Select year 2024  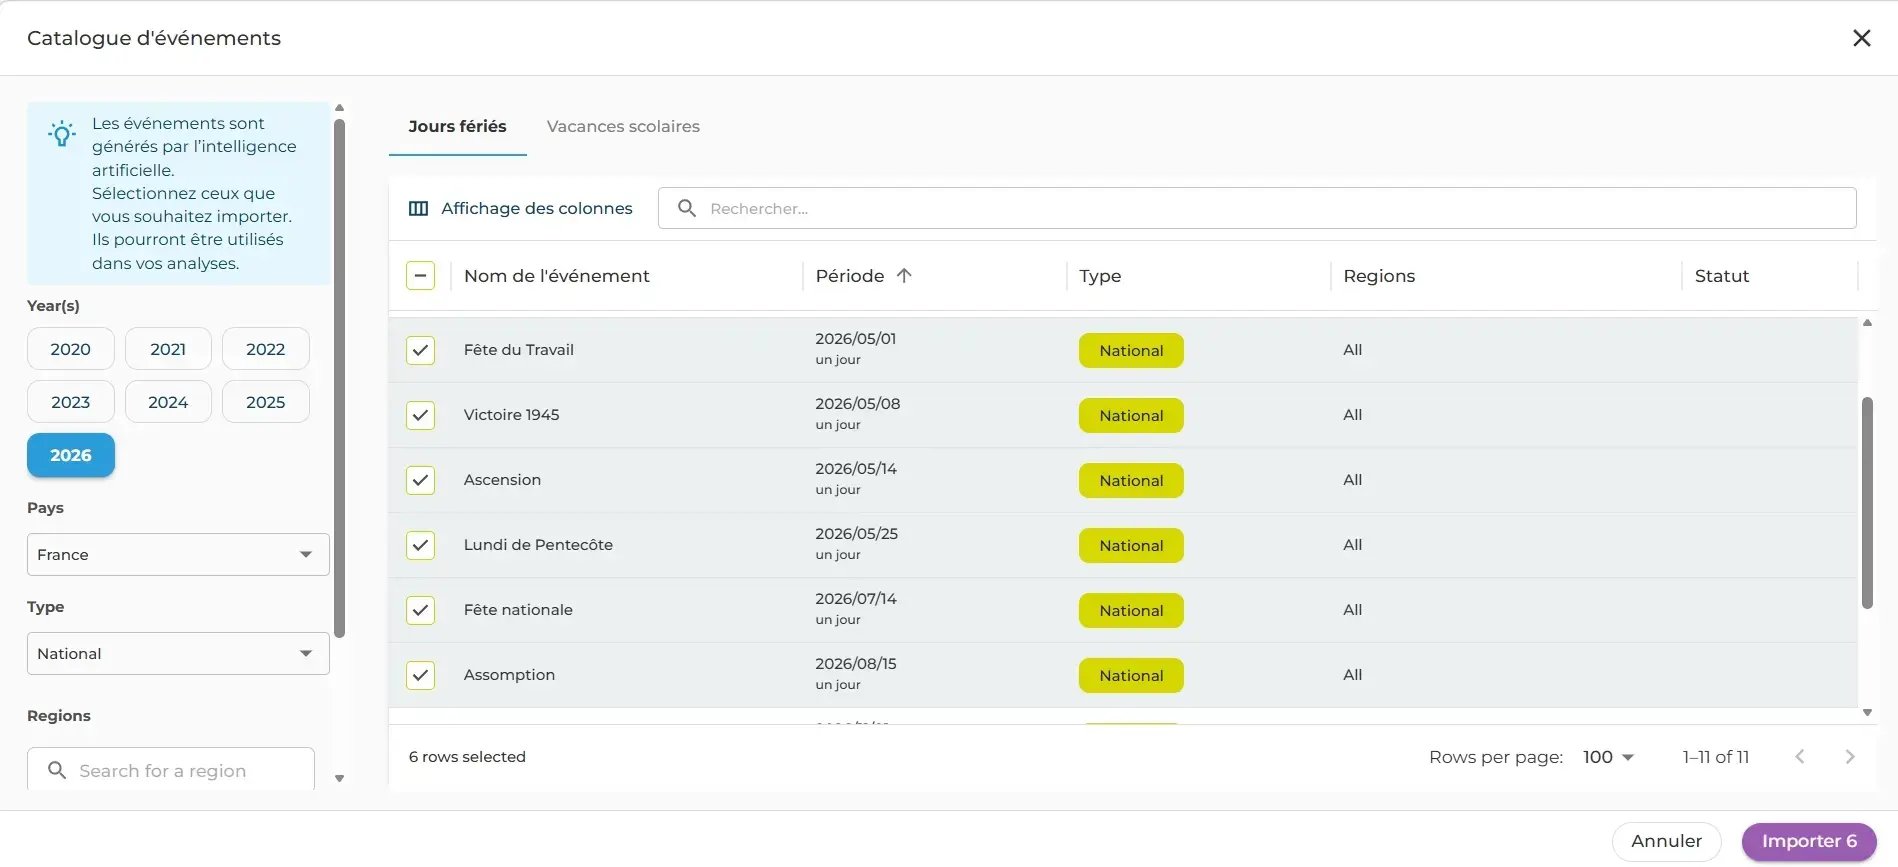click(x=168, y=402)
